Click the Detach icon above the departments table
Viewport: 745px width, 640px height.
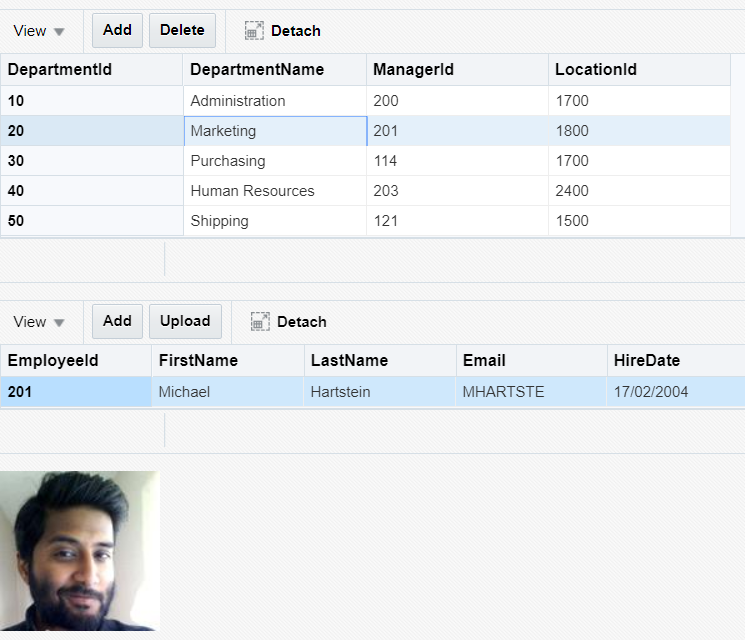(254, 31)
